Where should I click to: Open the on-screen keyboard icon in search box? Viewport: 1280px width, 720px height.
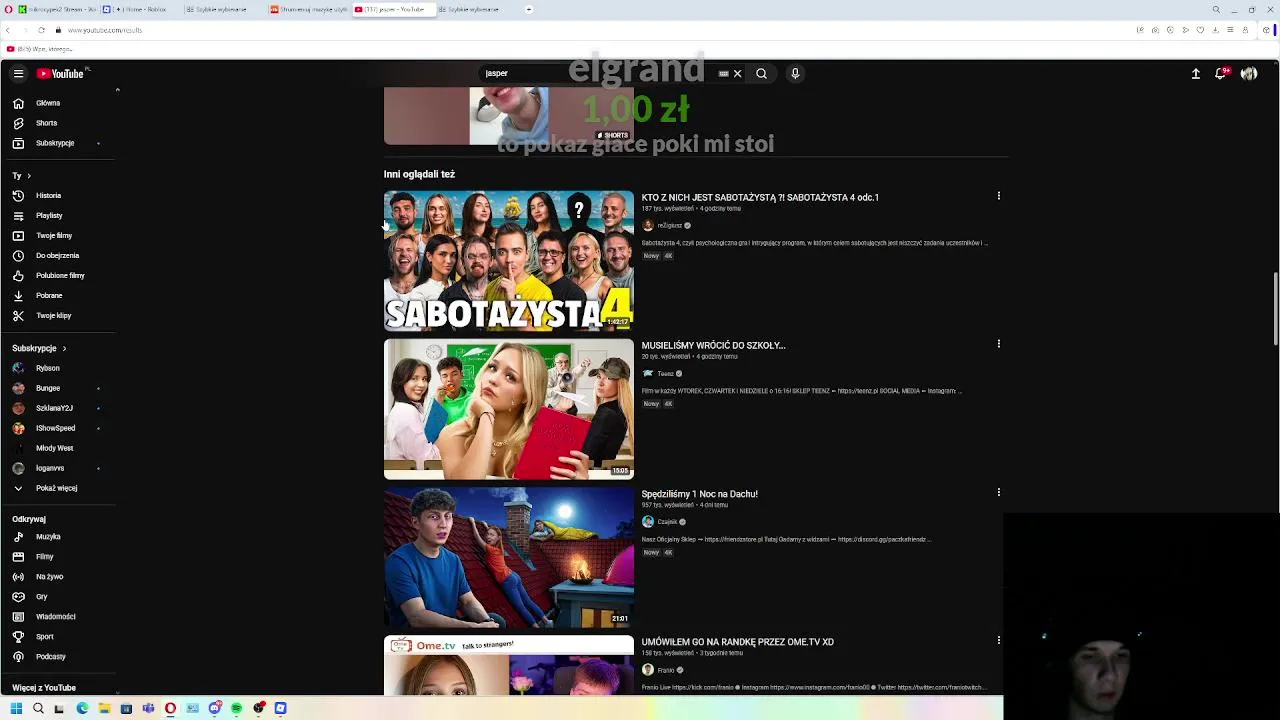pos(723,73)
